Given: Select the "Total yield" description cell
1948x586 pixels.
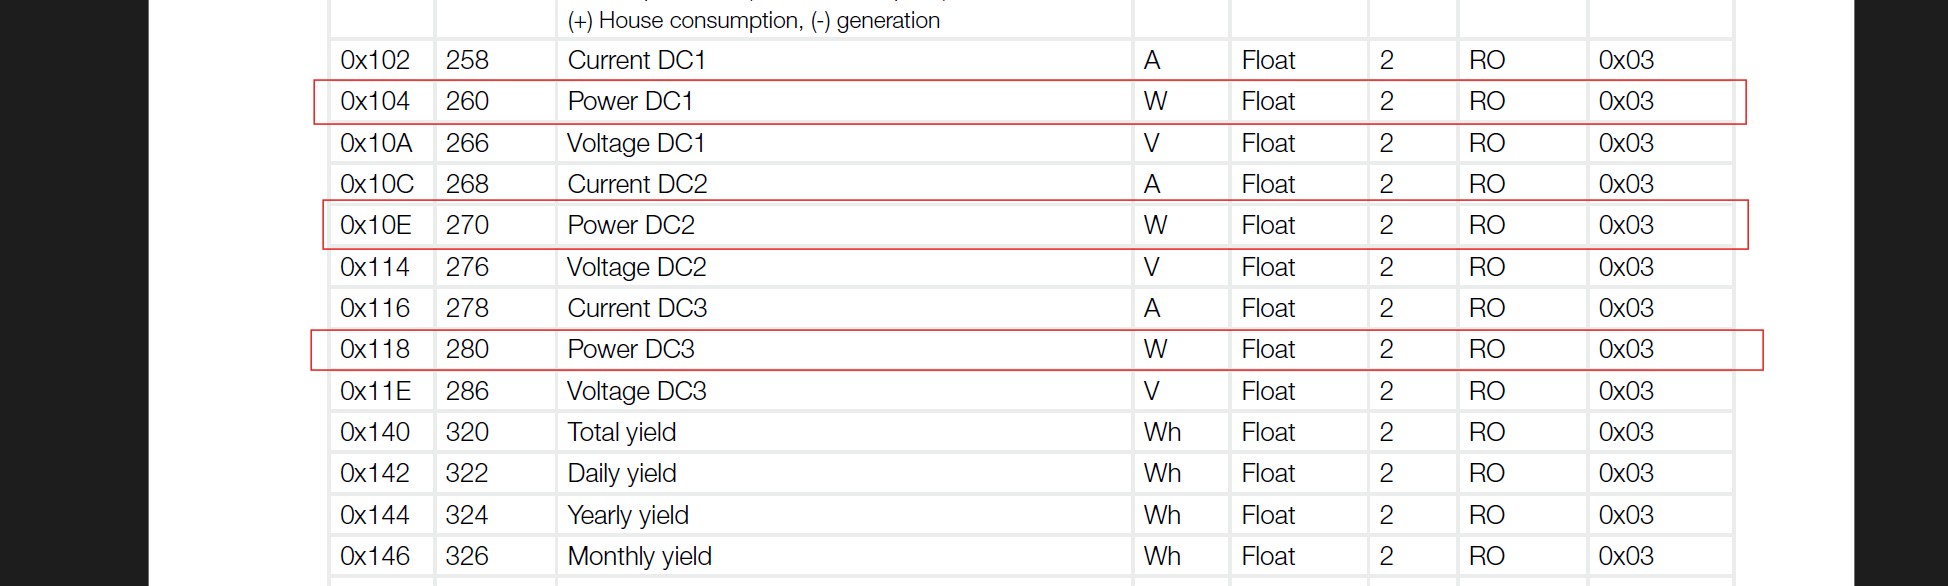Looking at the screenshot, I should [622, 433].
